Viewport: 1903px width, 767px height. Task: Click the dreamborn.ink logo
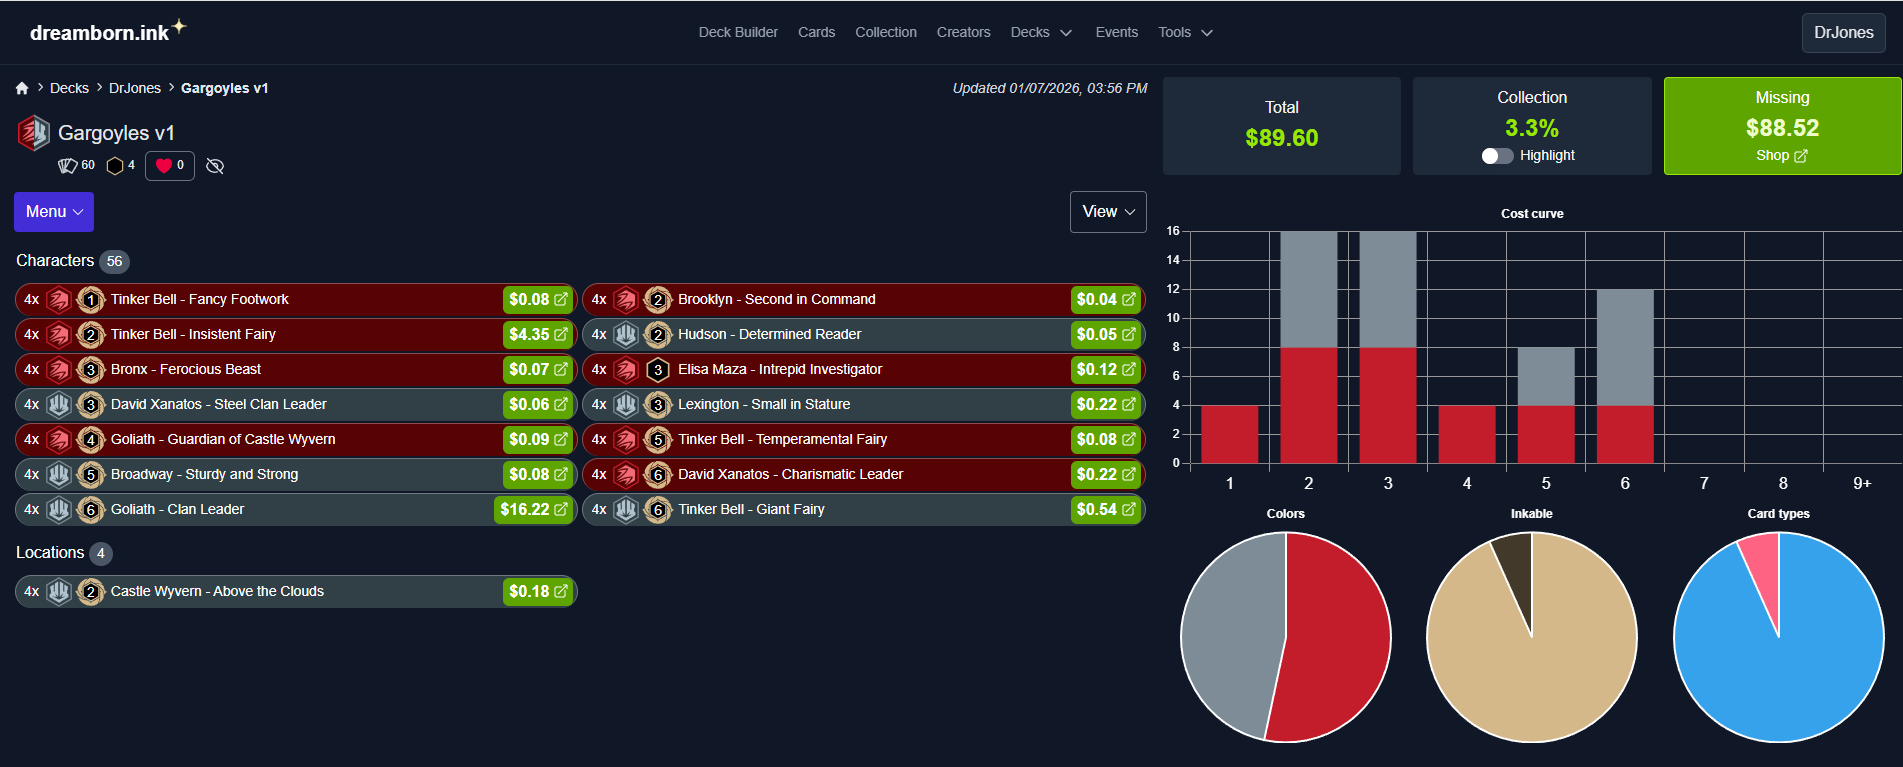107,31
